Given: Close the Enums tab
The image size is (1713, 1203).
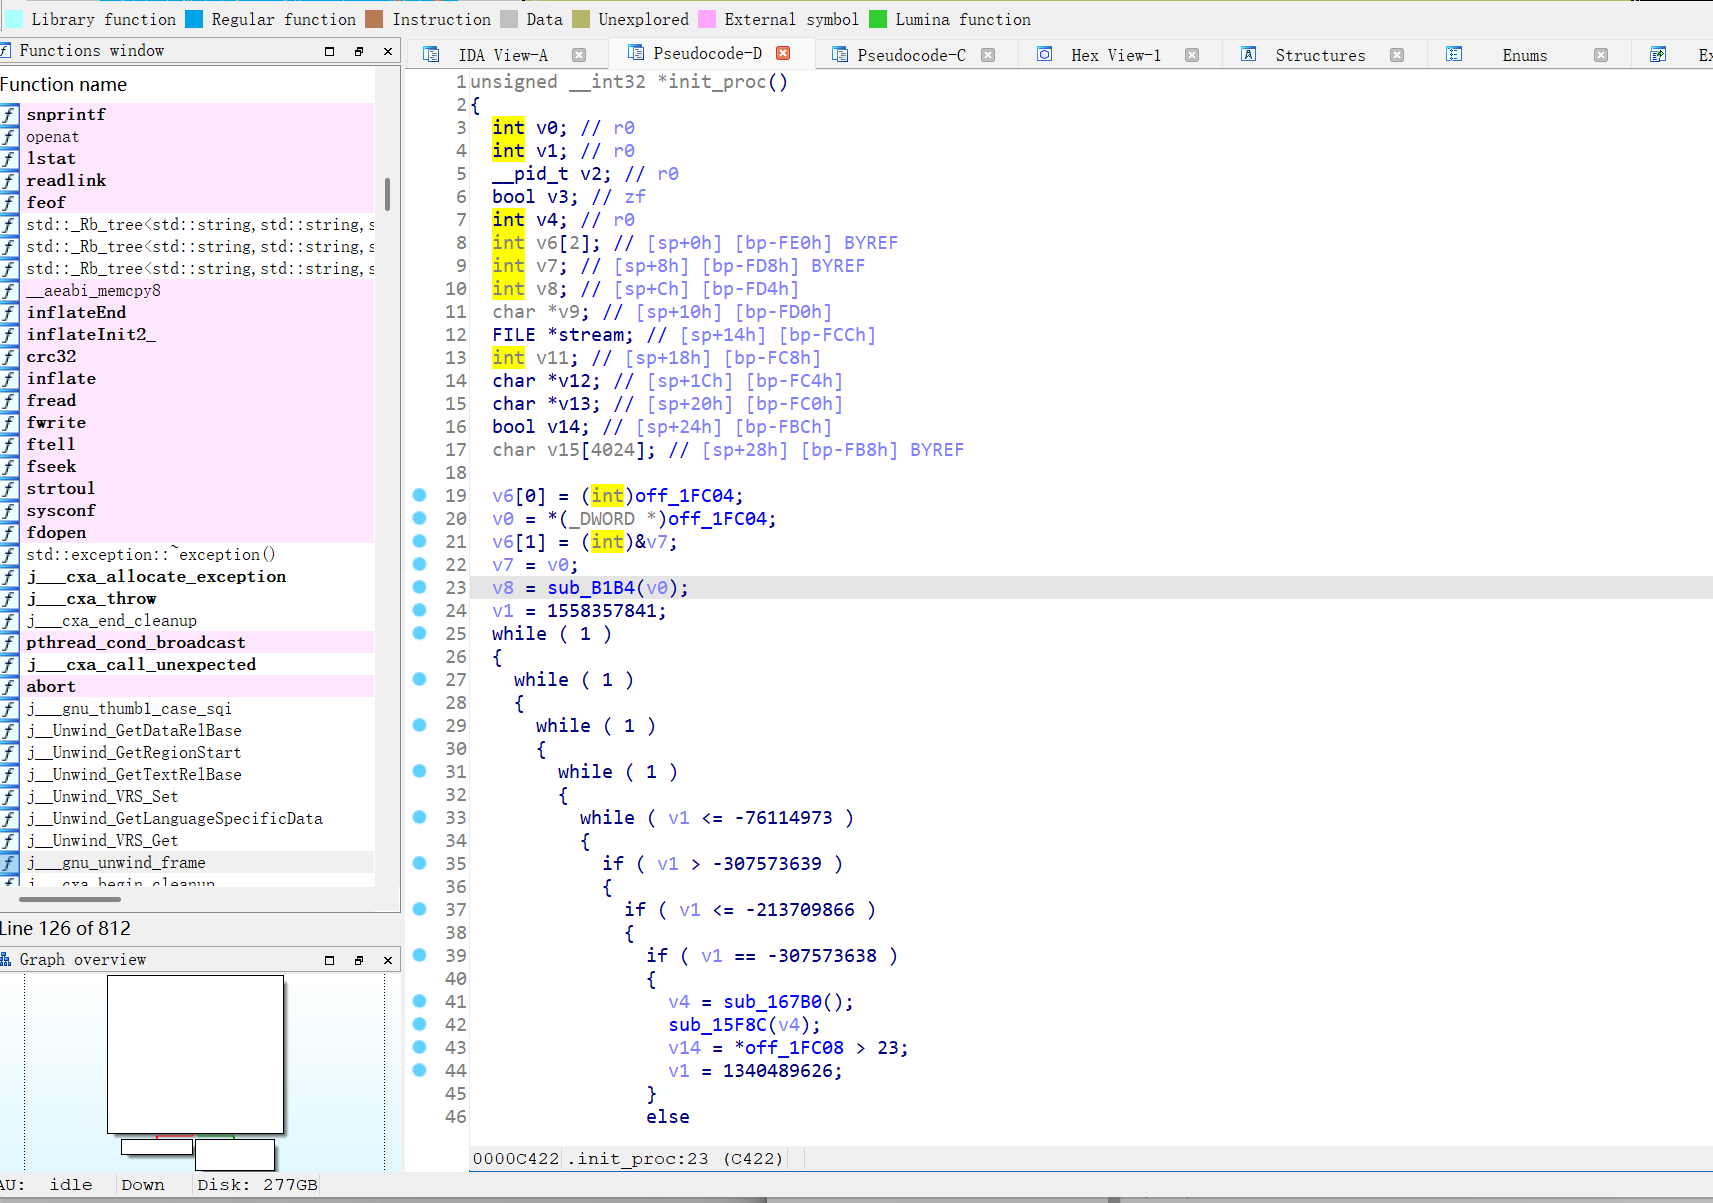Looking at the screenshot, I should (x=1601, y=55).
